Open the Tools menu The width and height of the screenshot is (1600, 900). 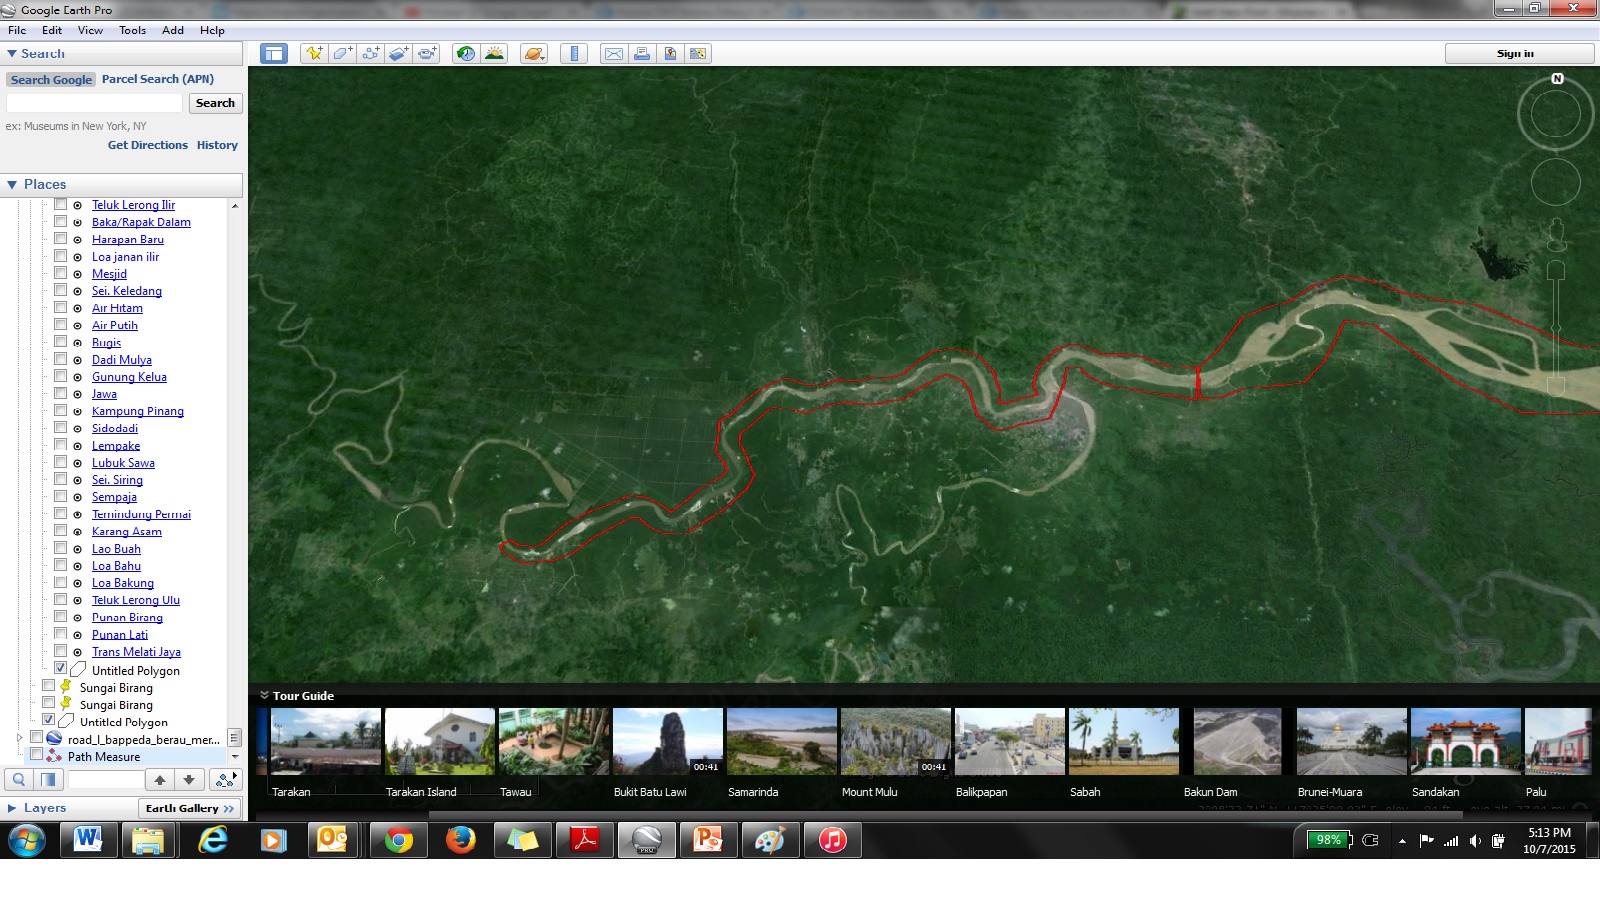coord(132,30)
